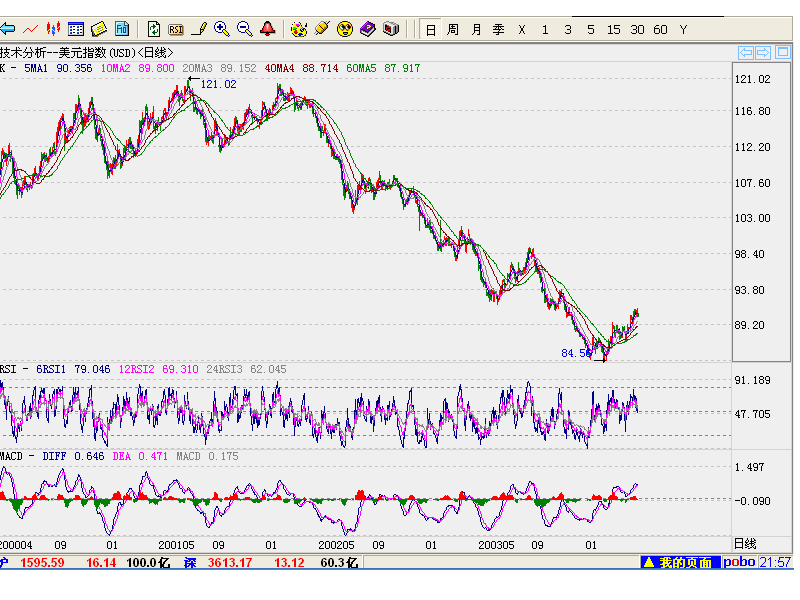Viewport: 800px width, 600px height.
Task: Select the 60 minute period
Action: click(660, 30)
